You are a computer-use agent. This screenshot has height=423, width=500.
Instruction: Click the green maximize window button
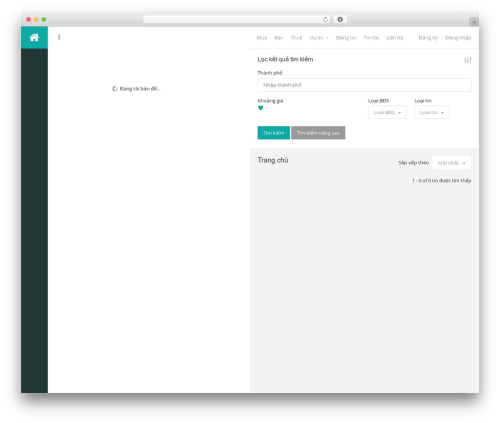44,19
